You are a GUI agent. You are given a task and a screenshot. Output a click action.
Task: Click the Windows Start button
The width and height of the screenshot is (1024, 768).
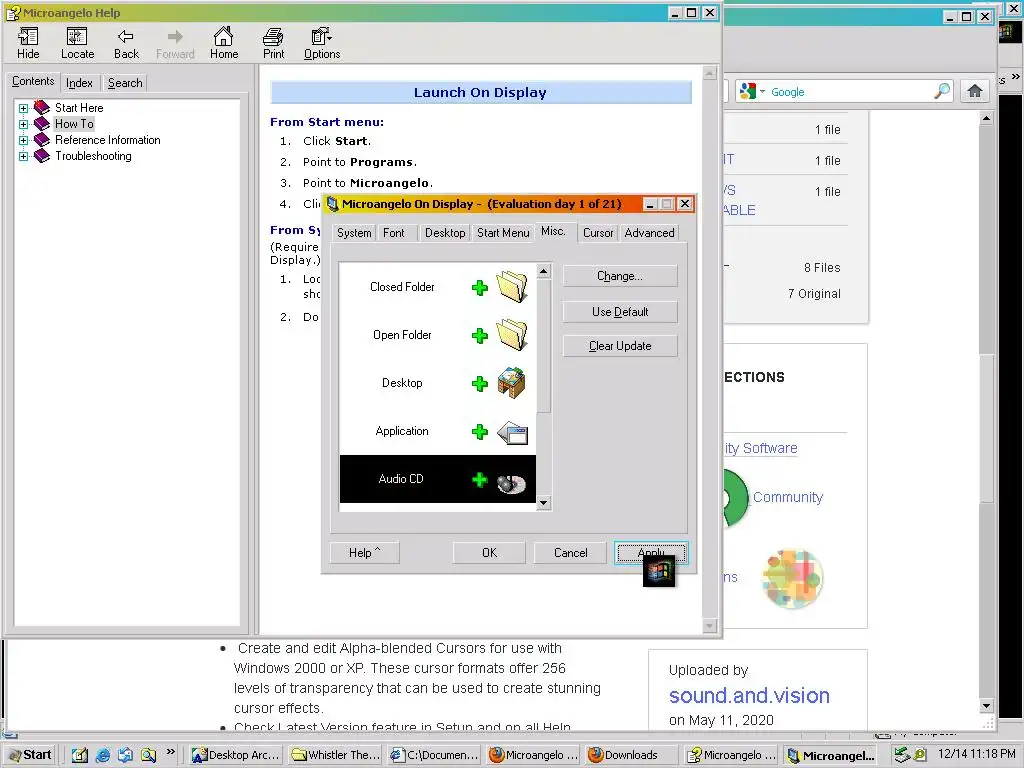[x=29, y=755]
